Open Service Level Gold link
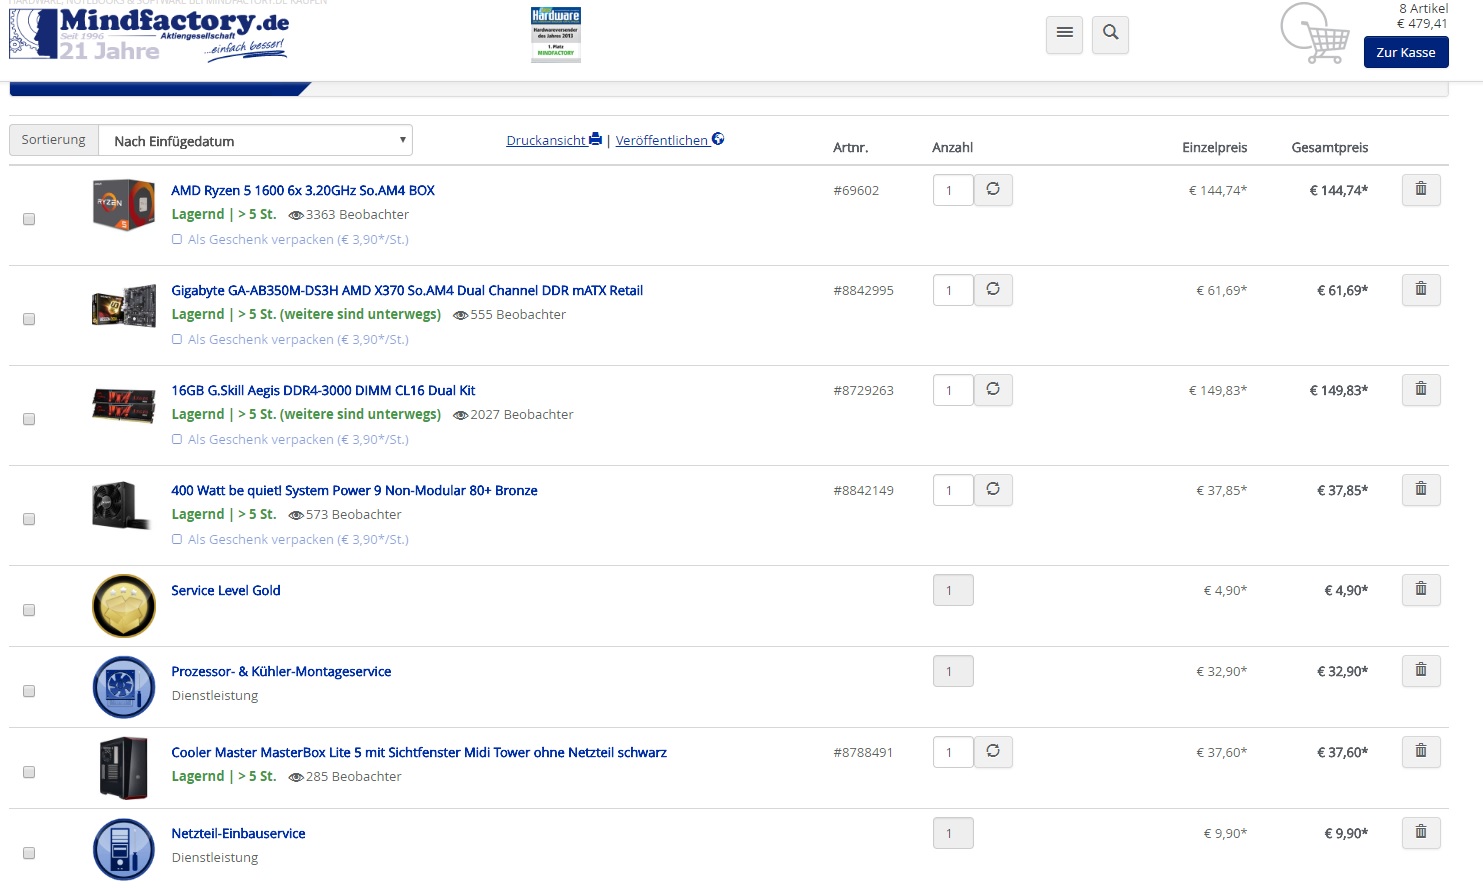Screen dimensions: 1483x888 coord(226,590)
